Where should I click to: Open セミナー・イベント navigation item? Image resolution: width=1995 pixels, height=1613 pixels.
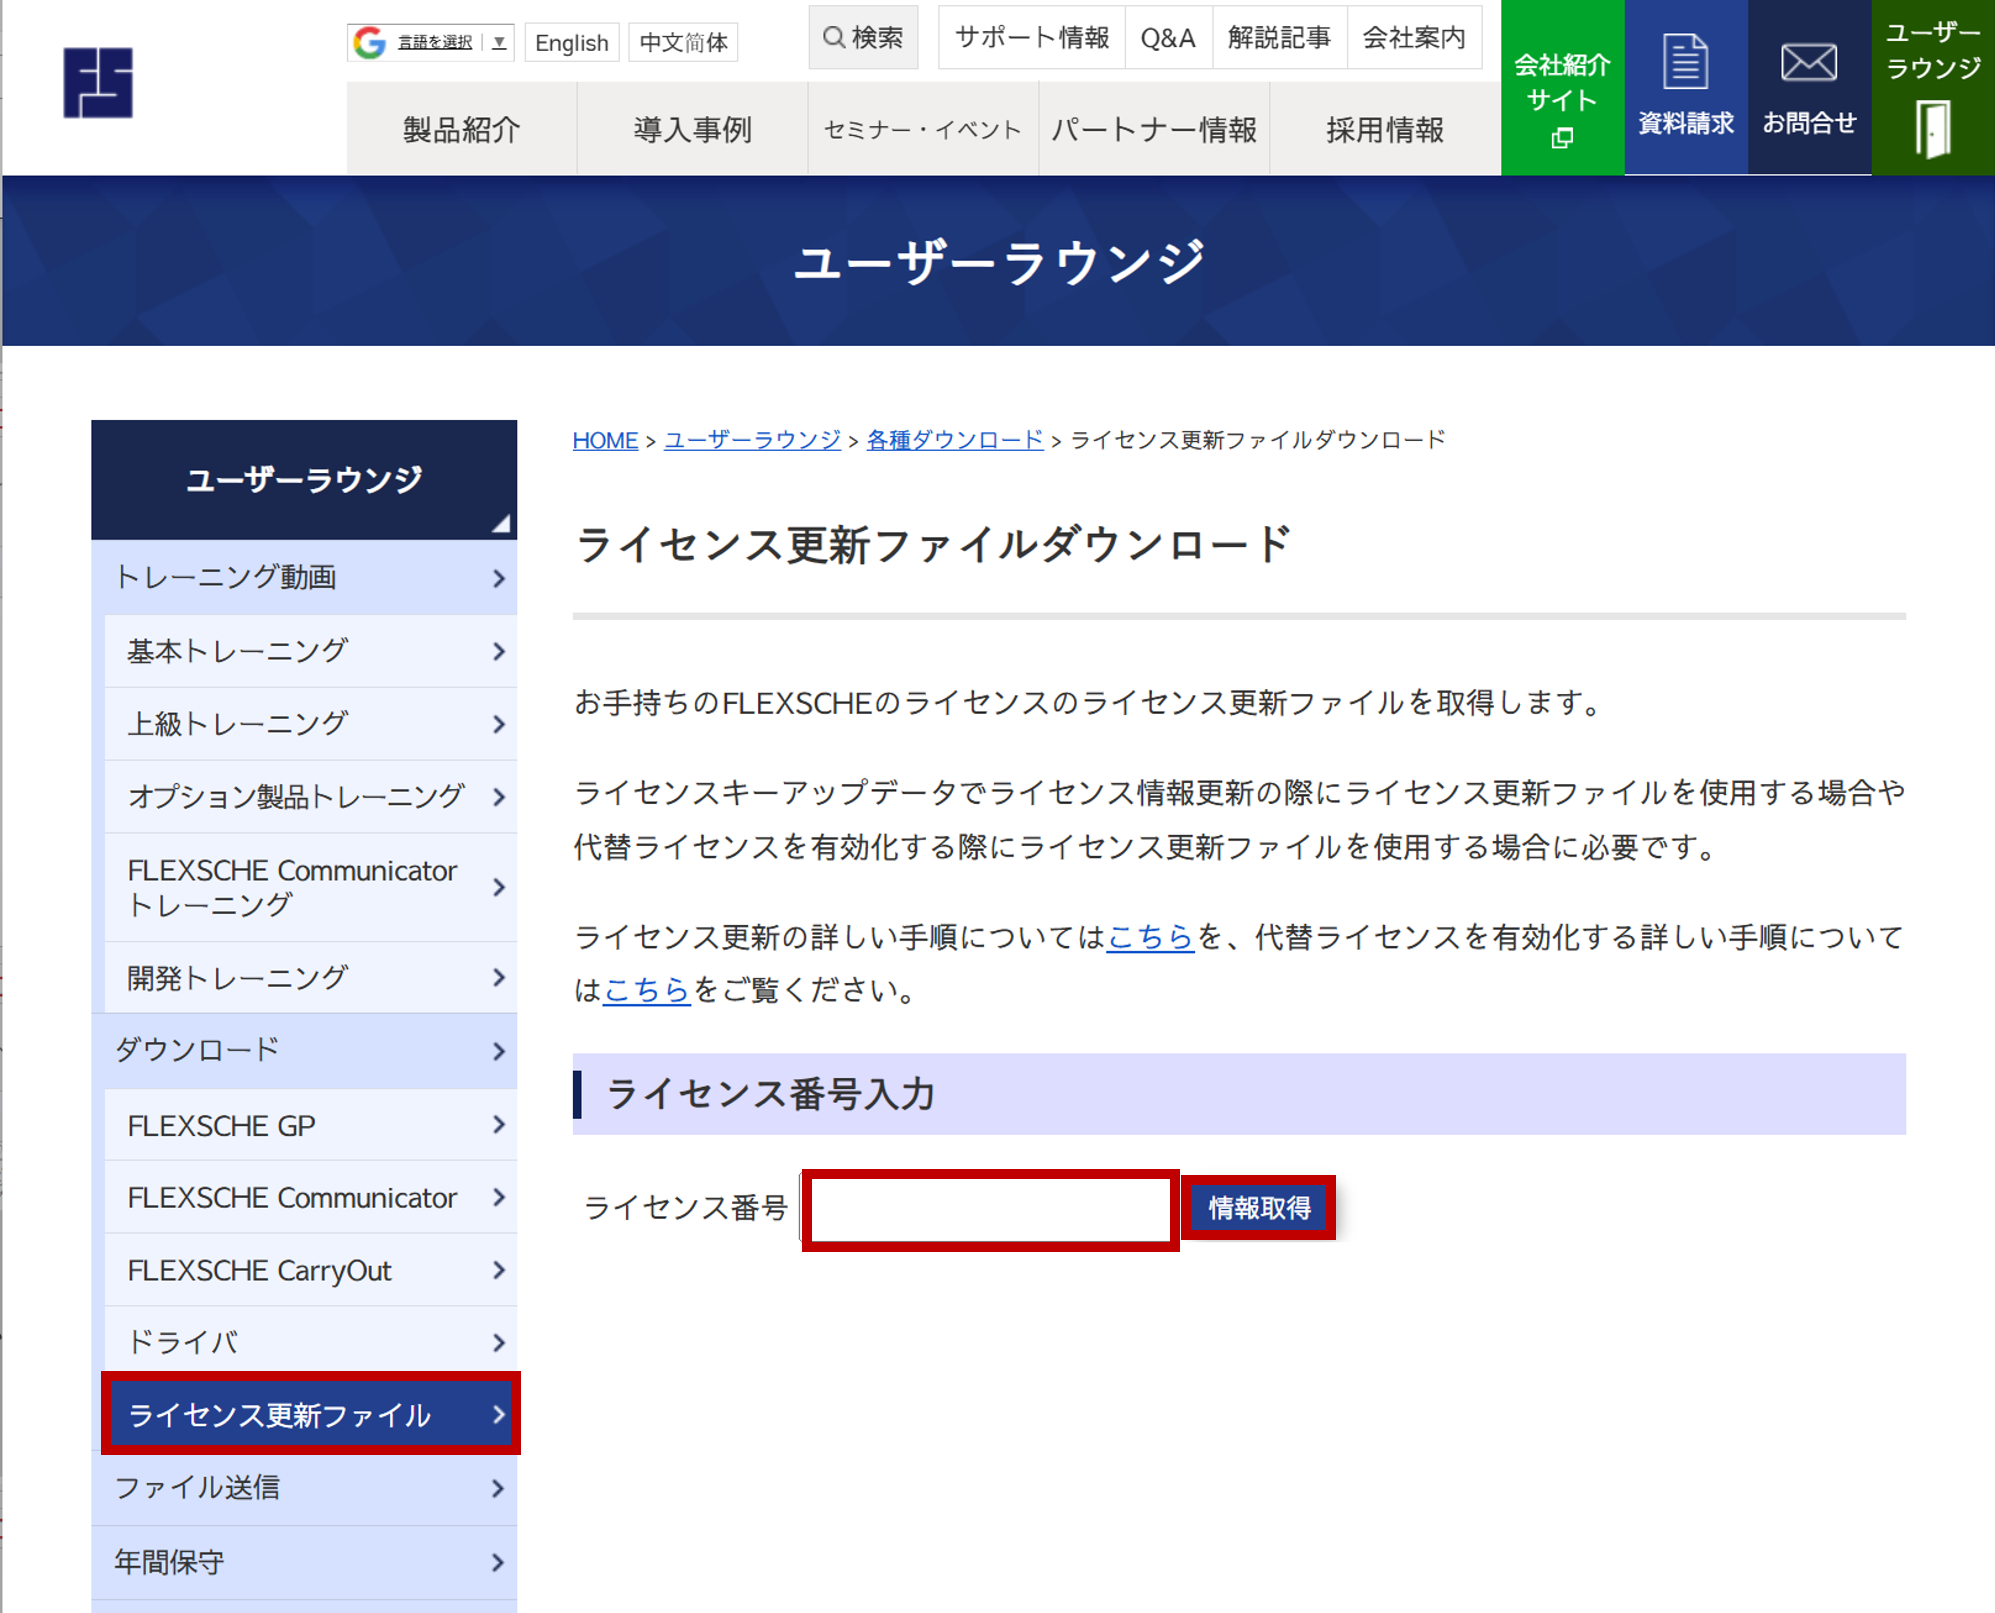pyautogui.click(x=922, y=130)
